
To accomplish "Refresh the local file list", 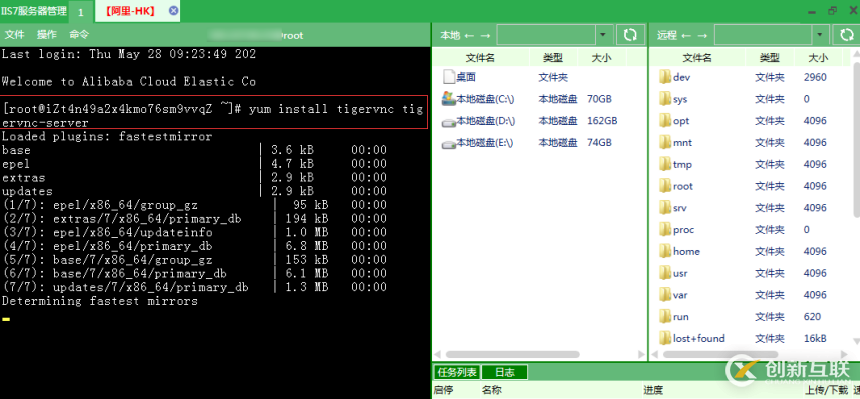I will coord(630,35).
